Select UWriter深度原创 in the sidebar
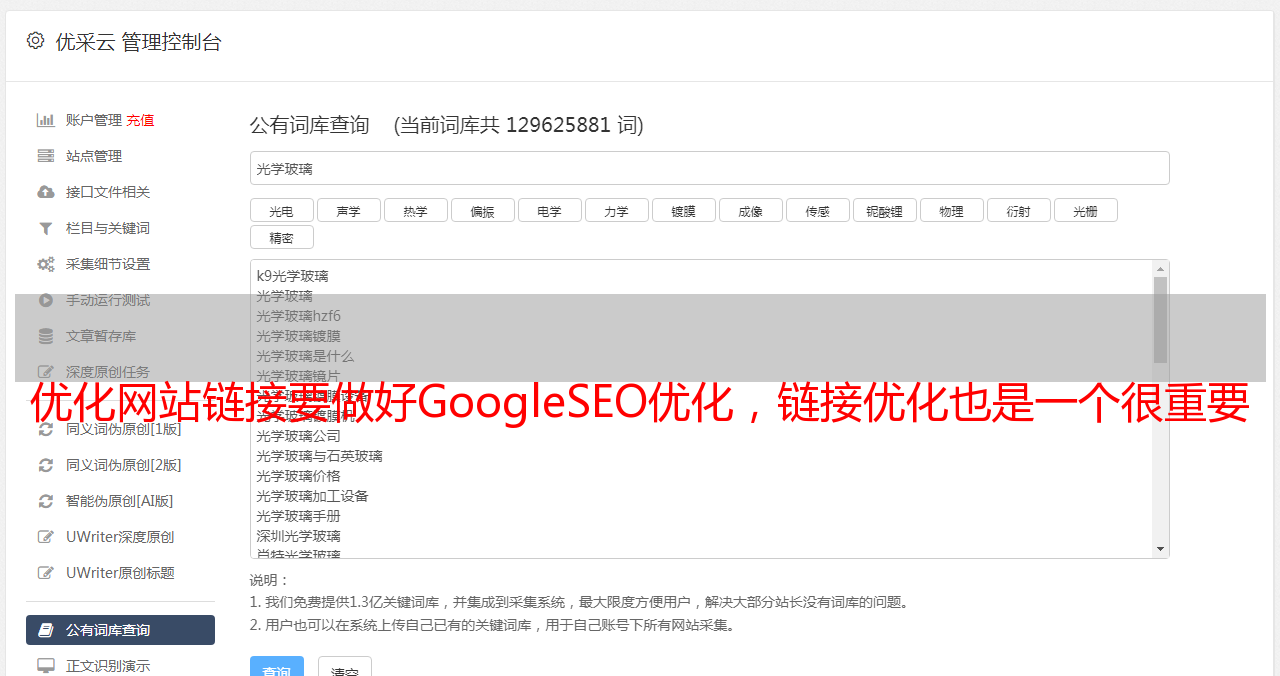 coord(120,537)
